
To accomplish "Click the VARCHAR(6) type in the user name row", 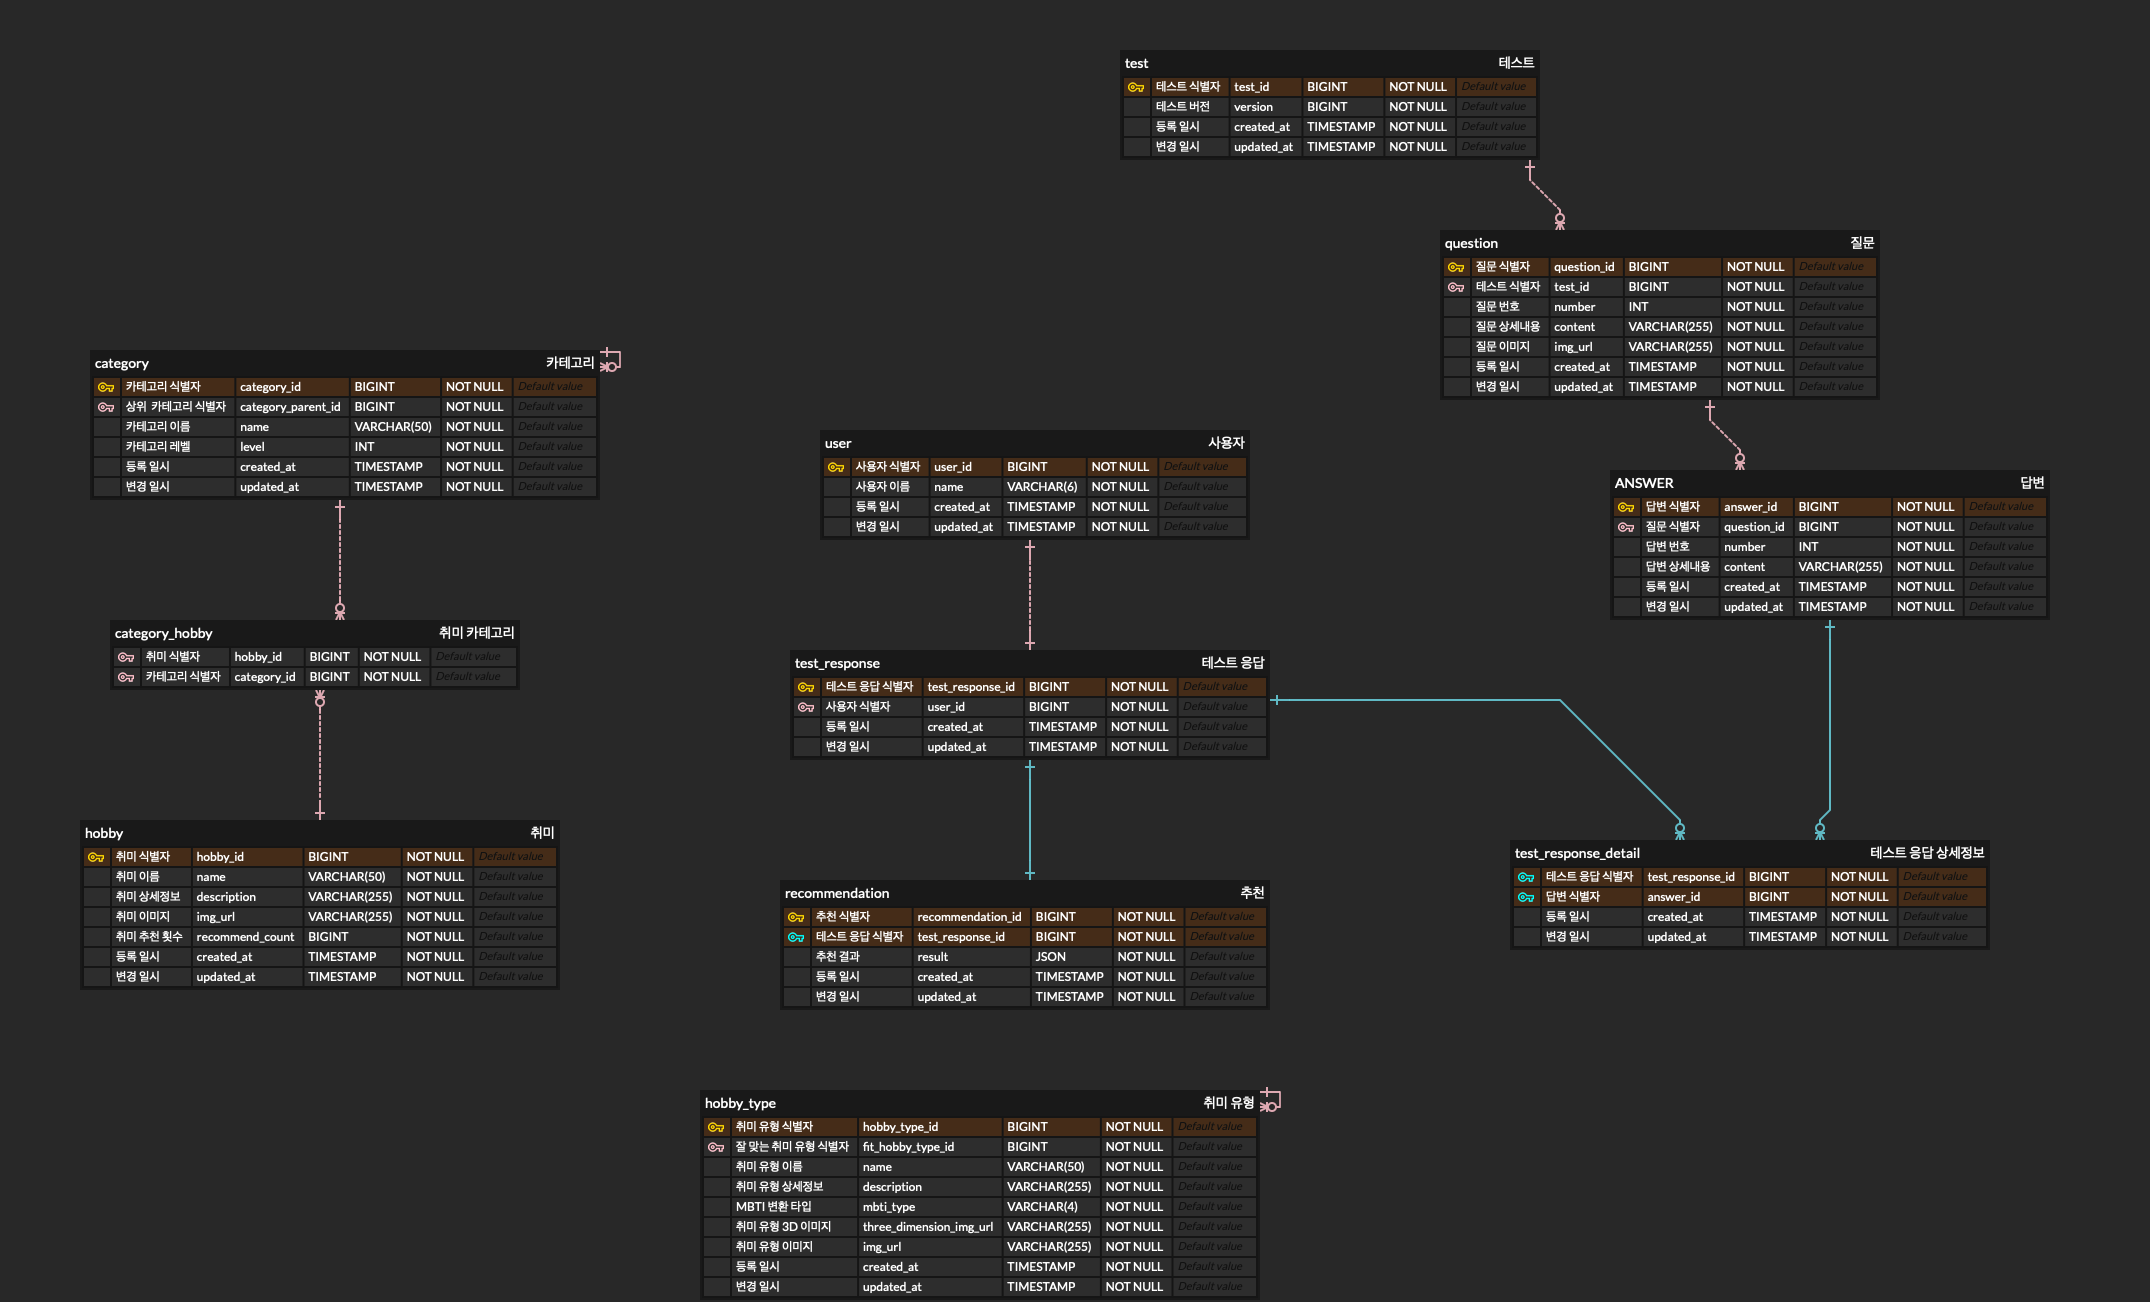I will pyautogui.click(x=1041, y=487).
